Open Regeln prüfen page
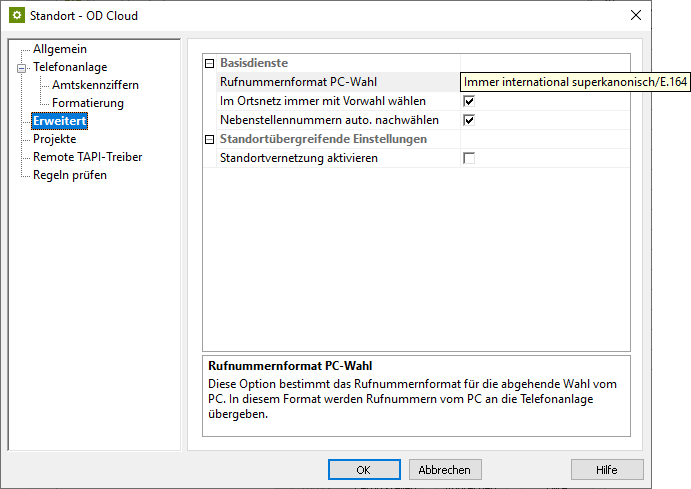The height and width of the screenshot is (489, 691). click(69, 175)
